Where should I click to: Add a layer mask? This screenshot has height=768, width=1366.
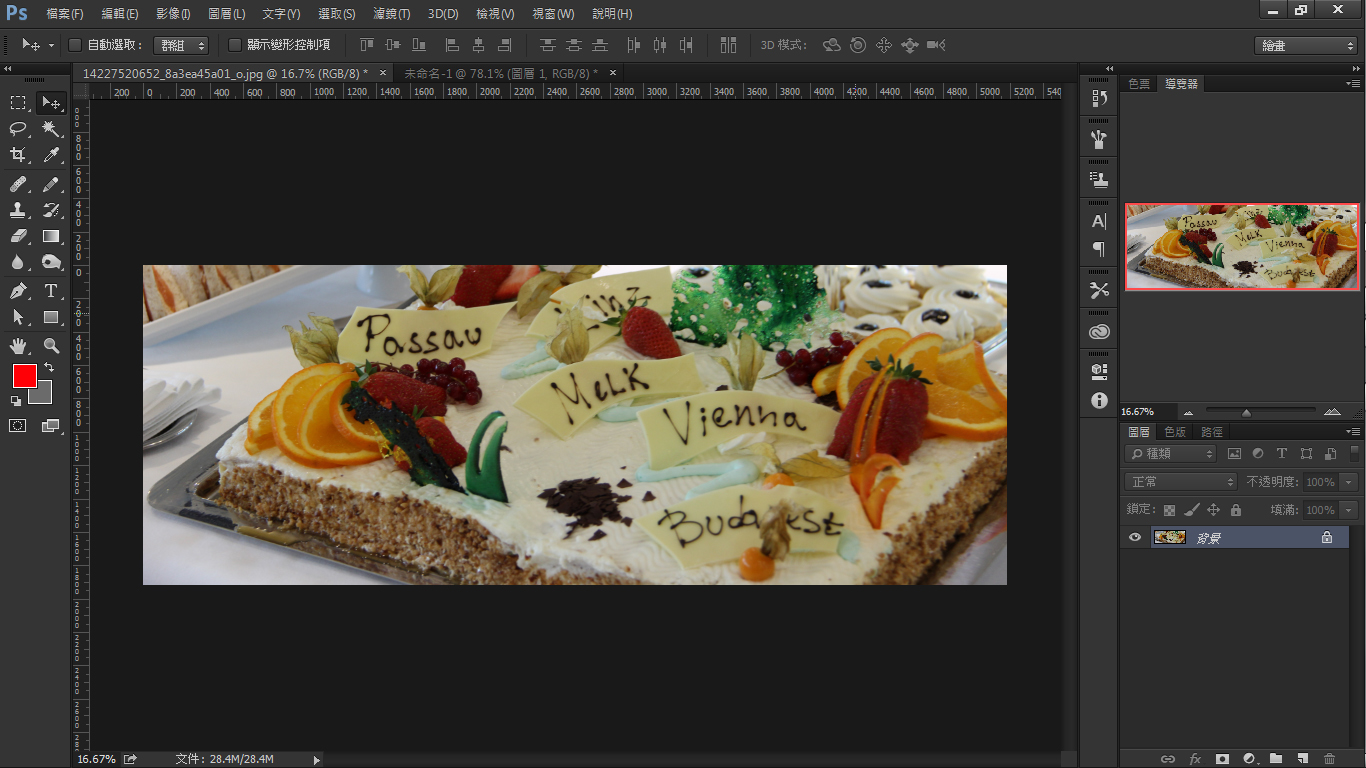pos(1222,759)
